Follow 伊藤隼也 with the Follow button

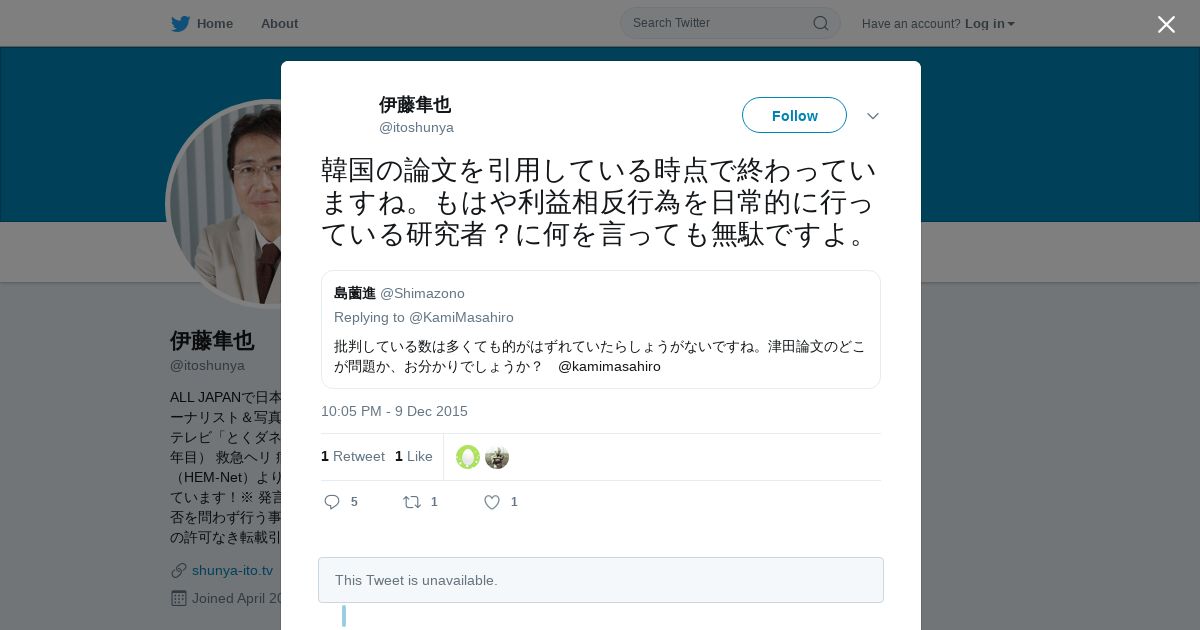coord(794,115)
